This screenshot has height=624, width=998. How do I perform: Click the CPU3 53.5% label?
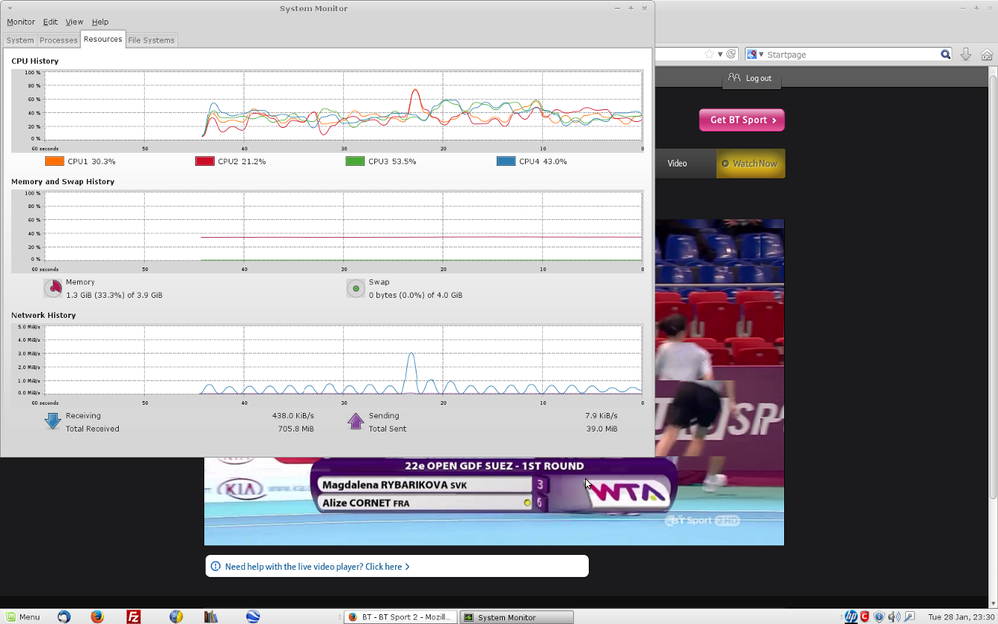point(391,162)
